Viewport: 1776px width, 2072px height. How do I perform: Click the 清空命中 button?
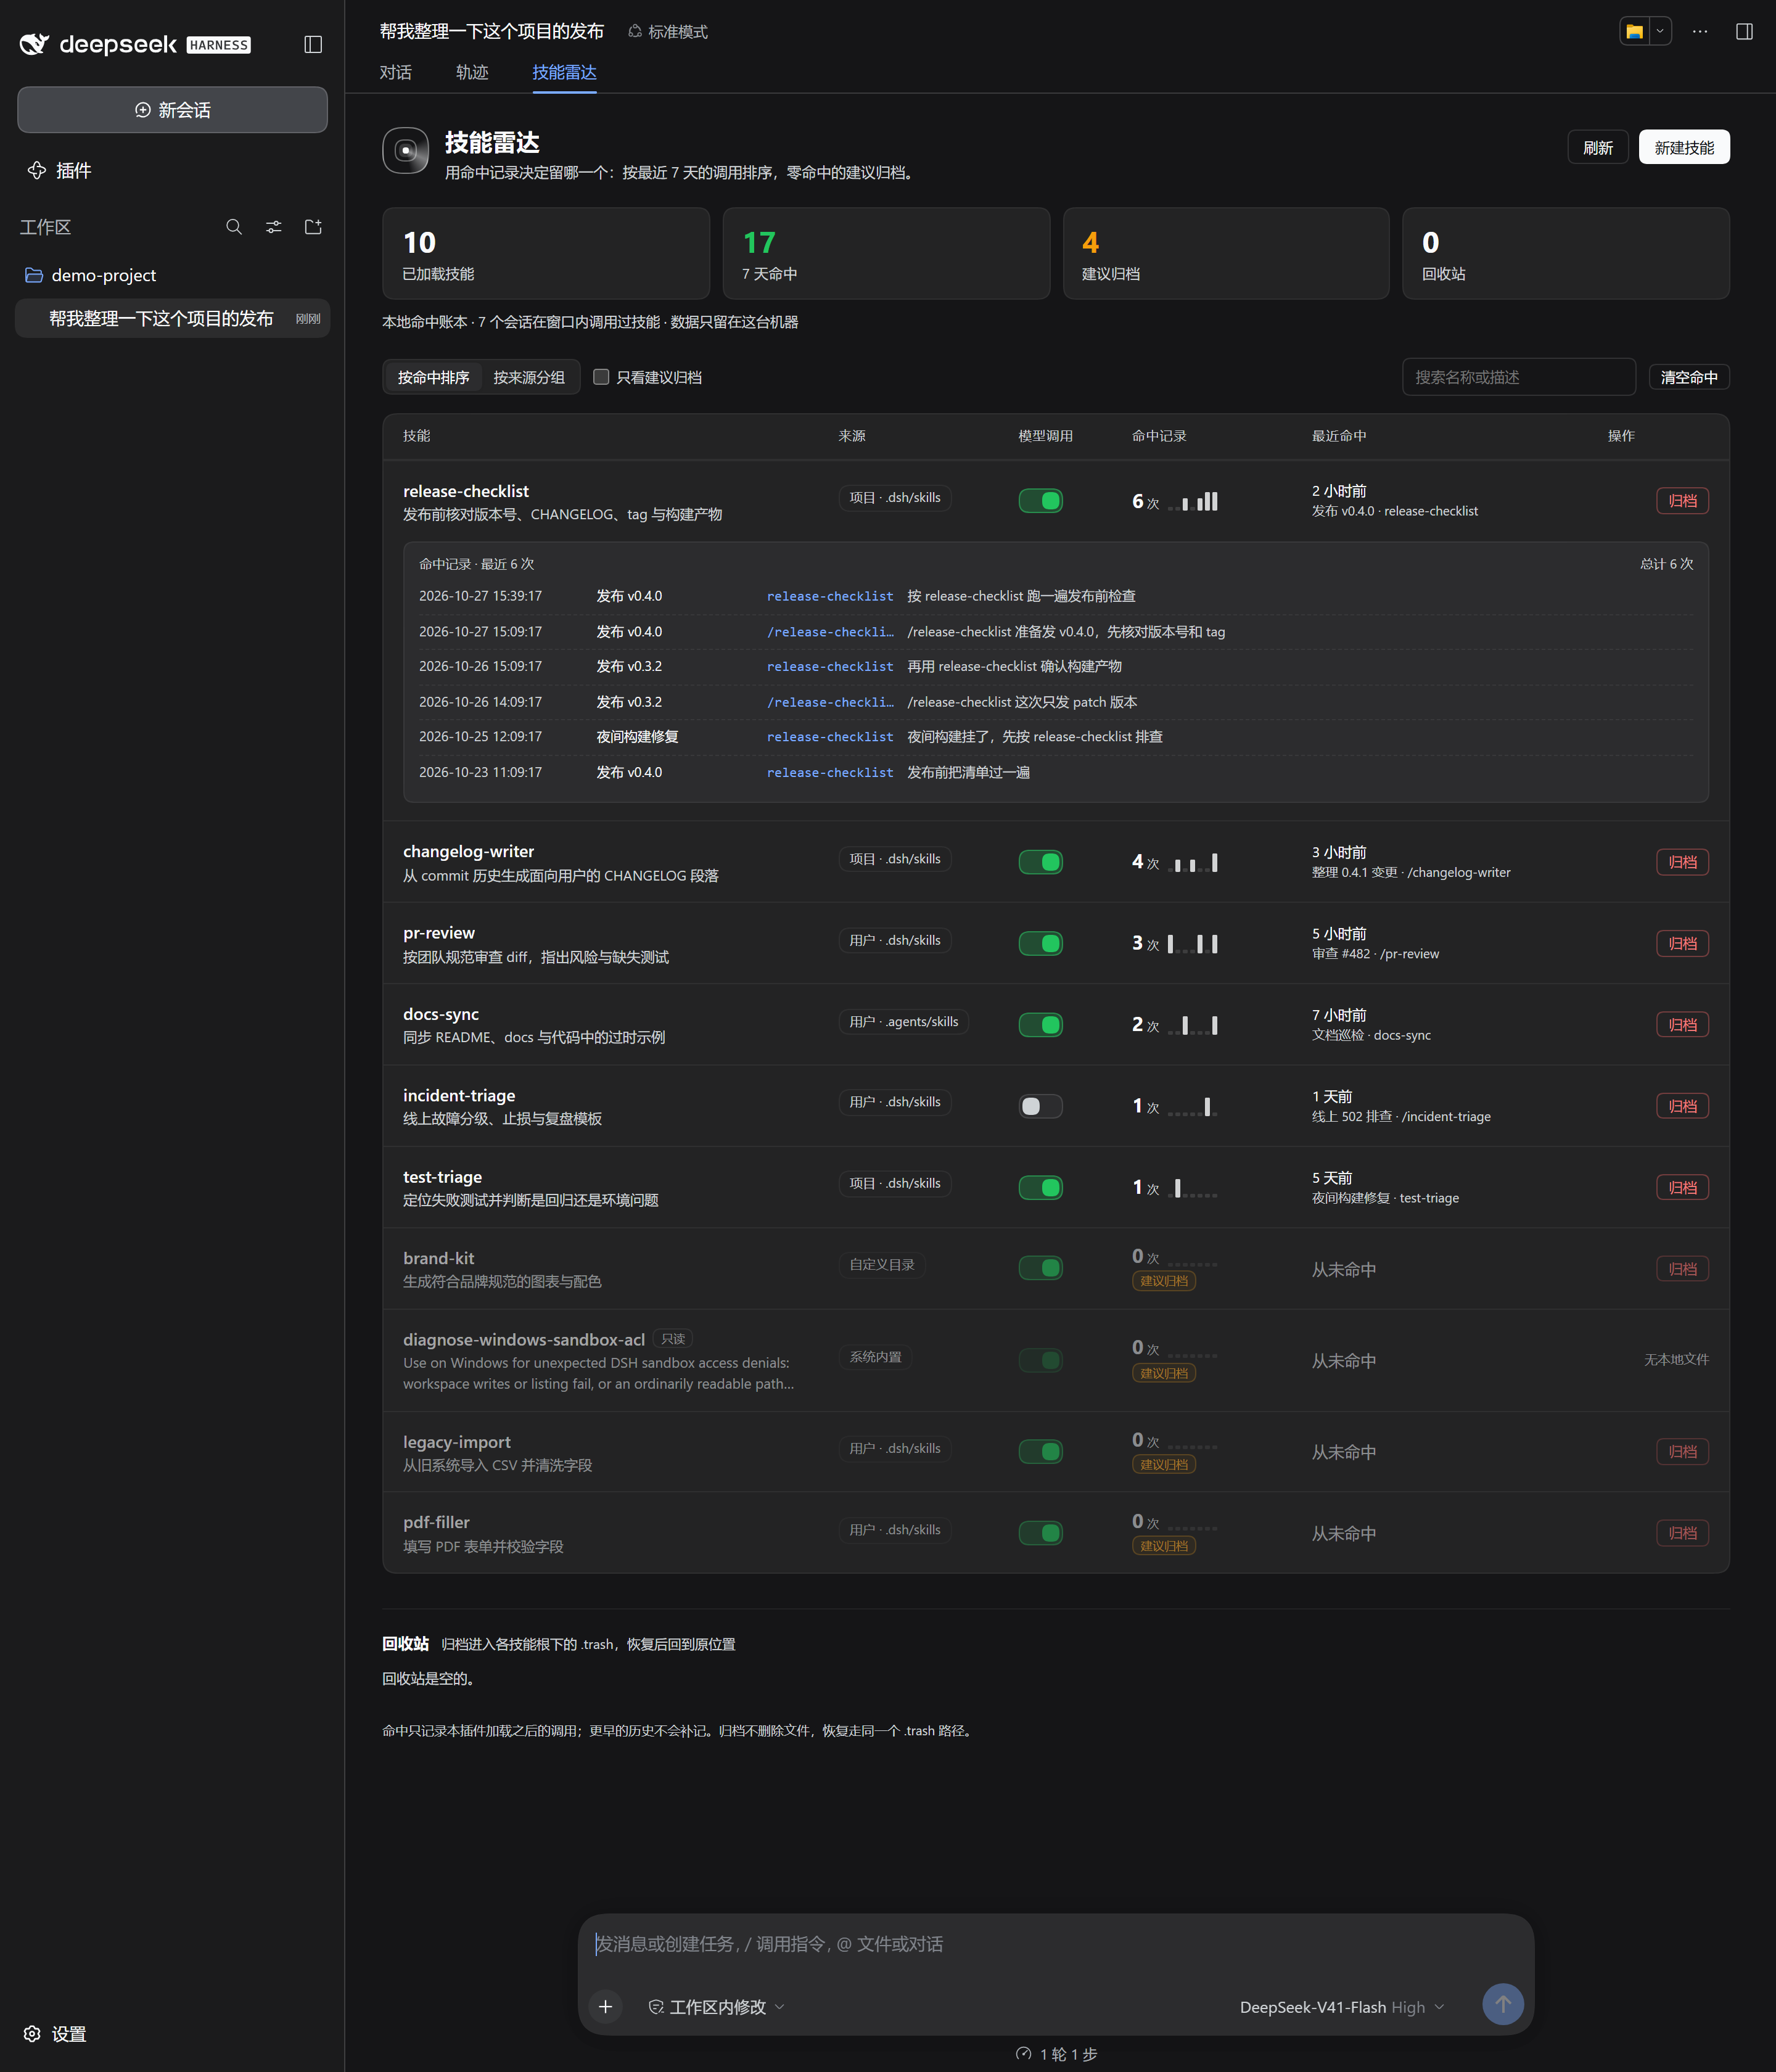tap(1689, 377)
